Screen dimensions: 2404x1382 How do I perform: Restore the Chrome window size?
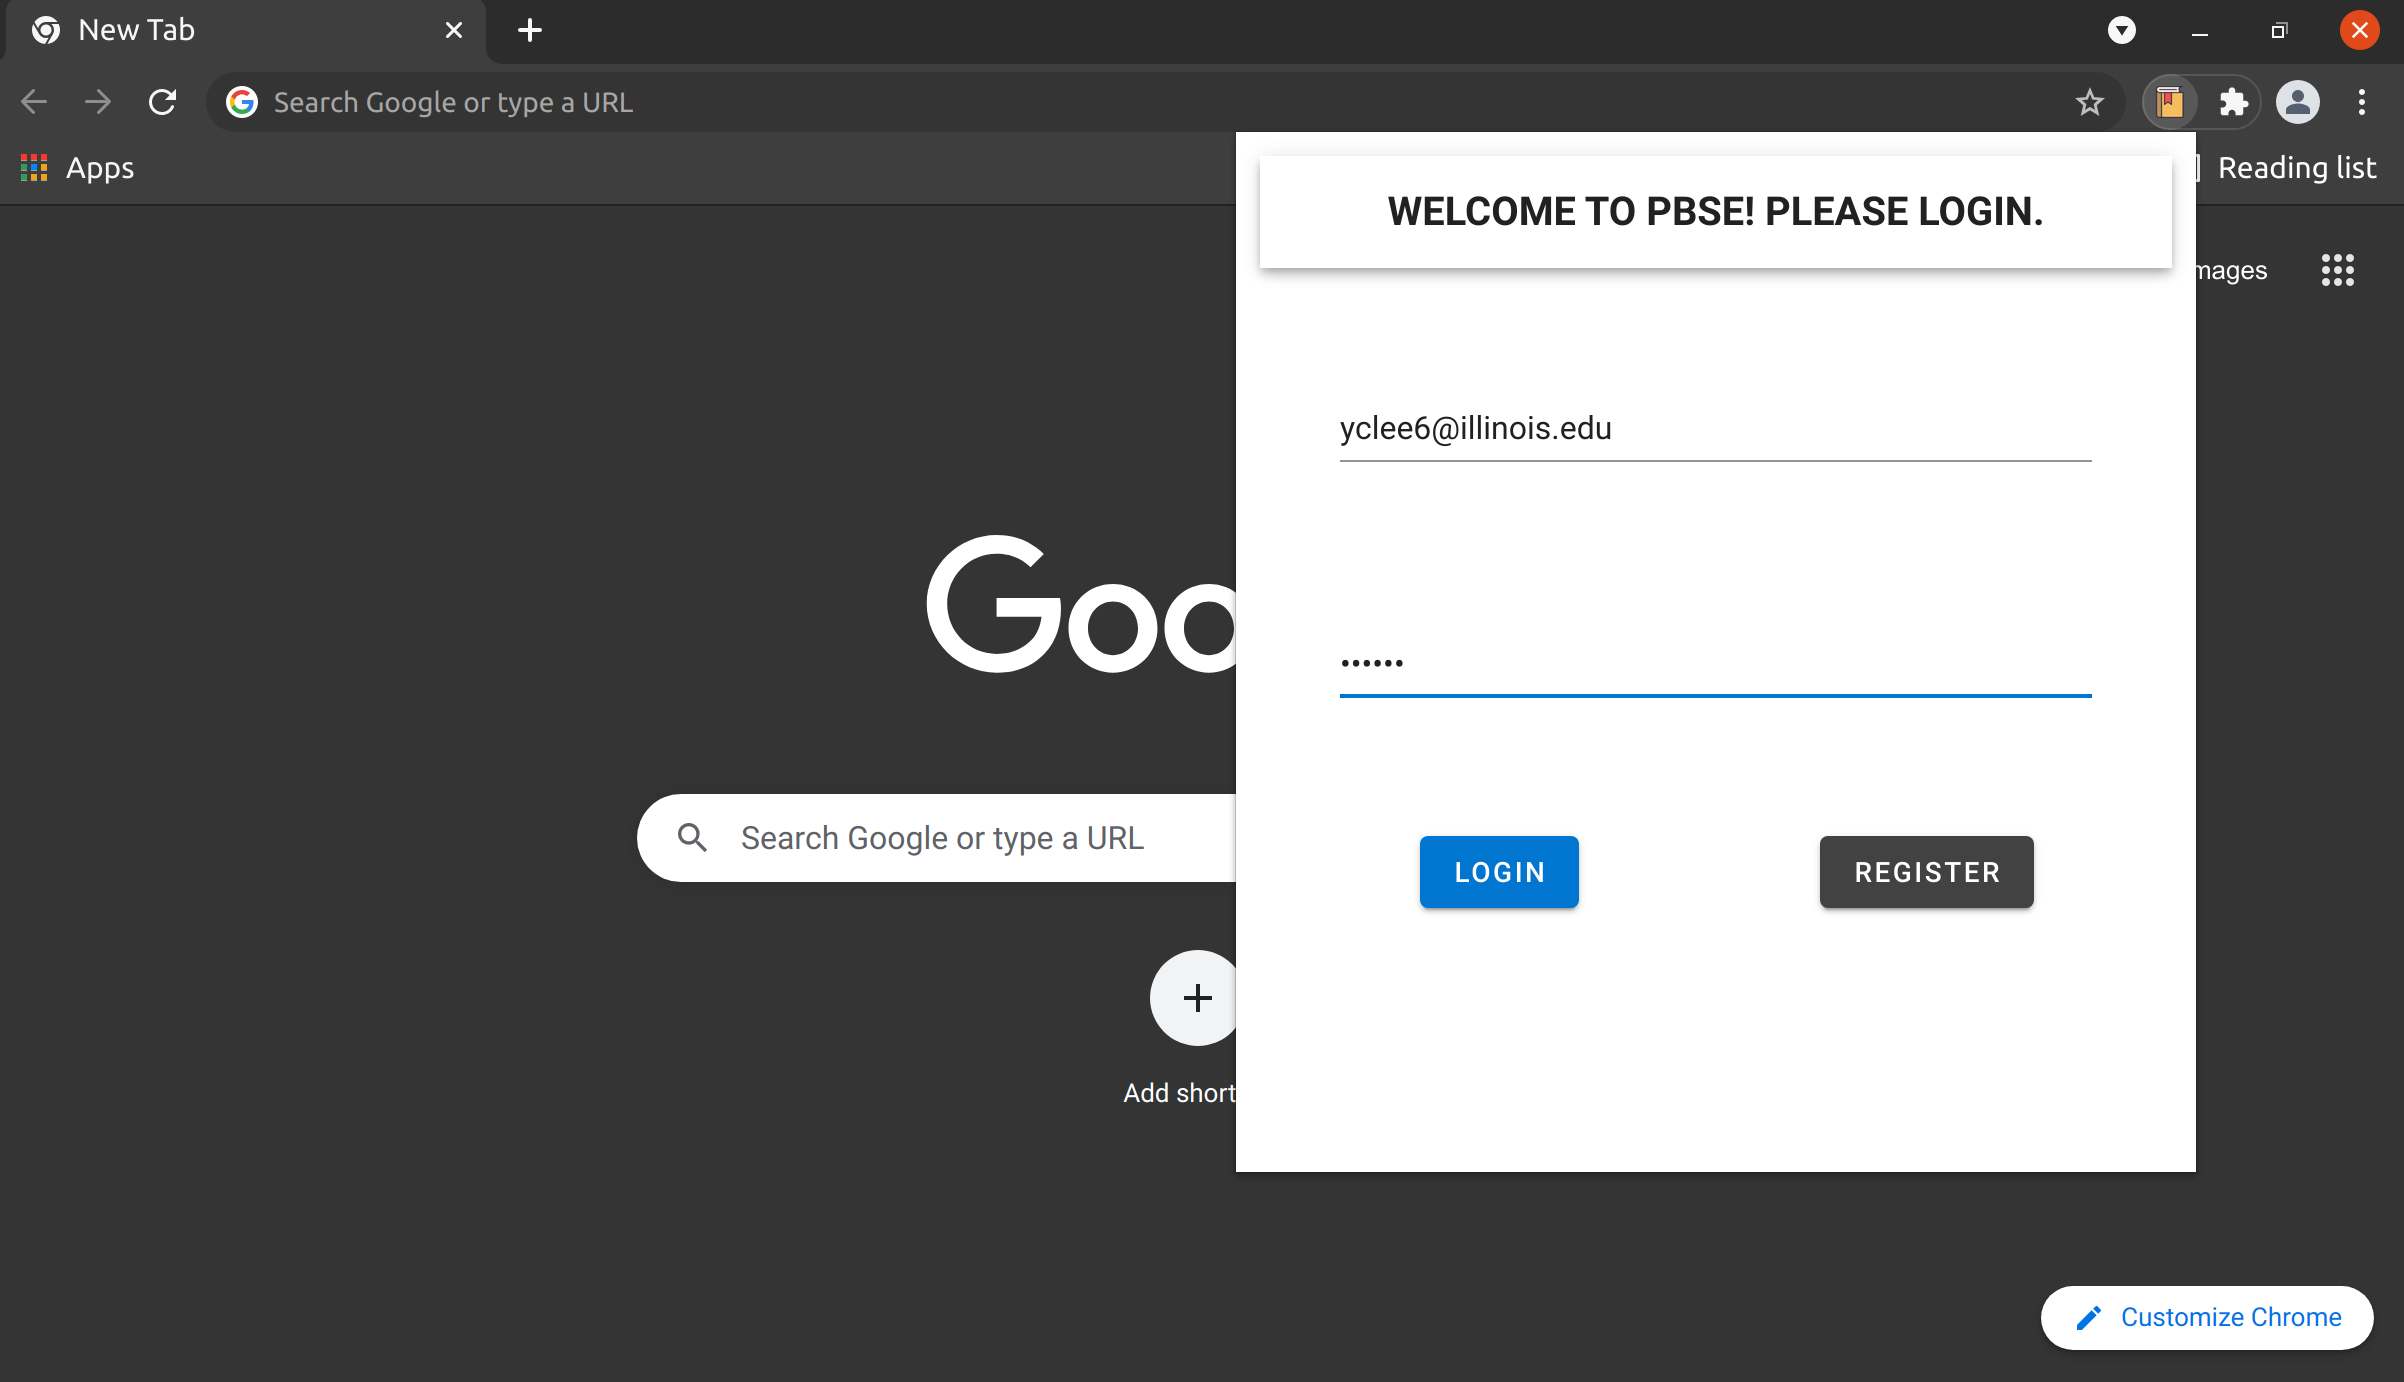(x=2279, y=30)
